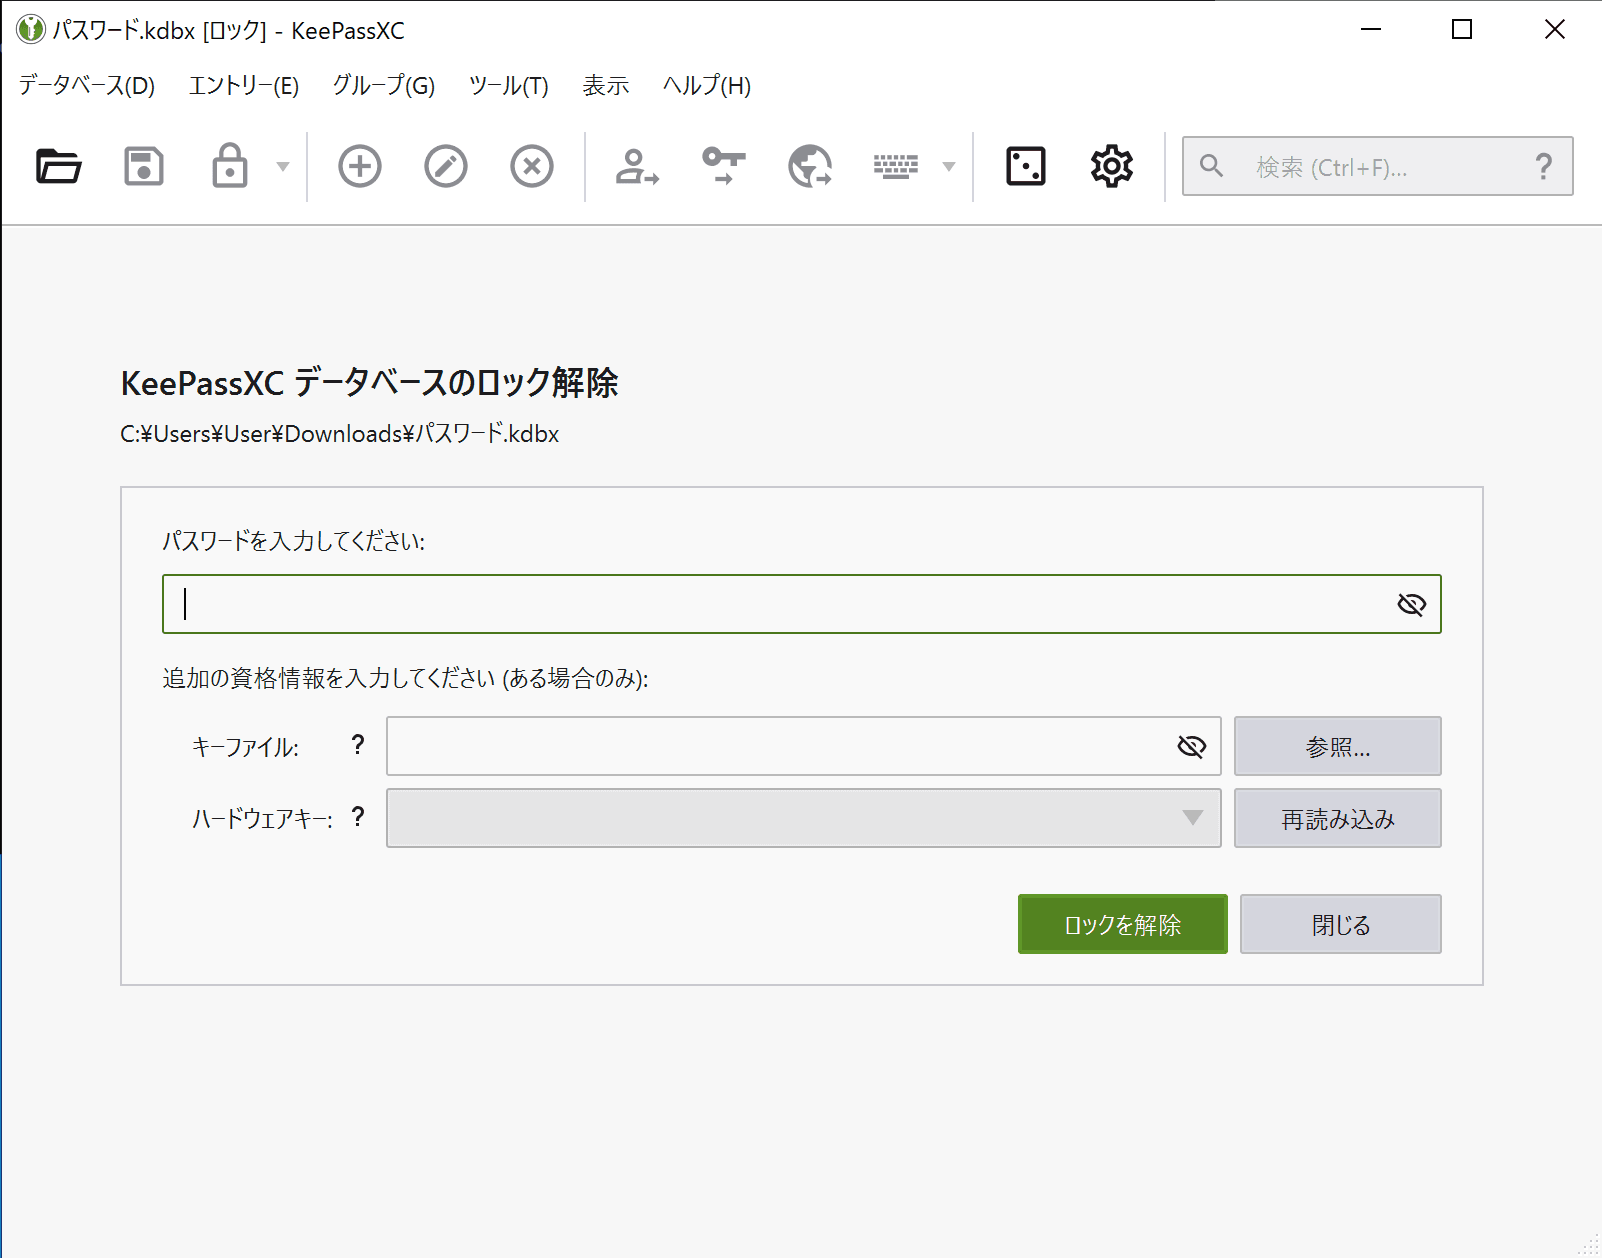The width and height of the screenshot is (1602, 1258).
Task: Open ツール(T) menu
Action: tap(509, 86)
